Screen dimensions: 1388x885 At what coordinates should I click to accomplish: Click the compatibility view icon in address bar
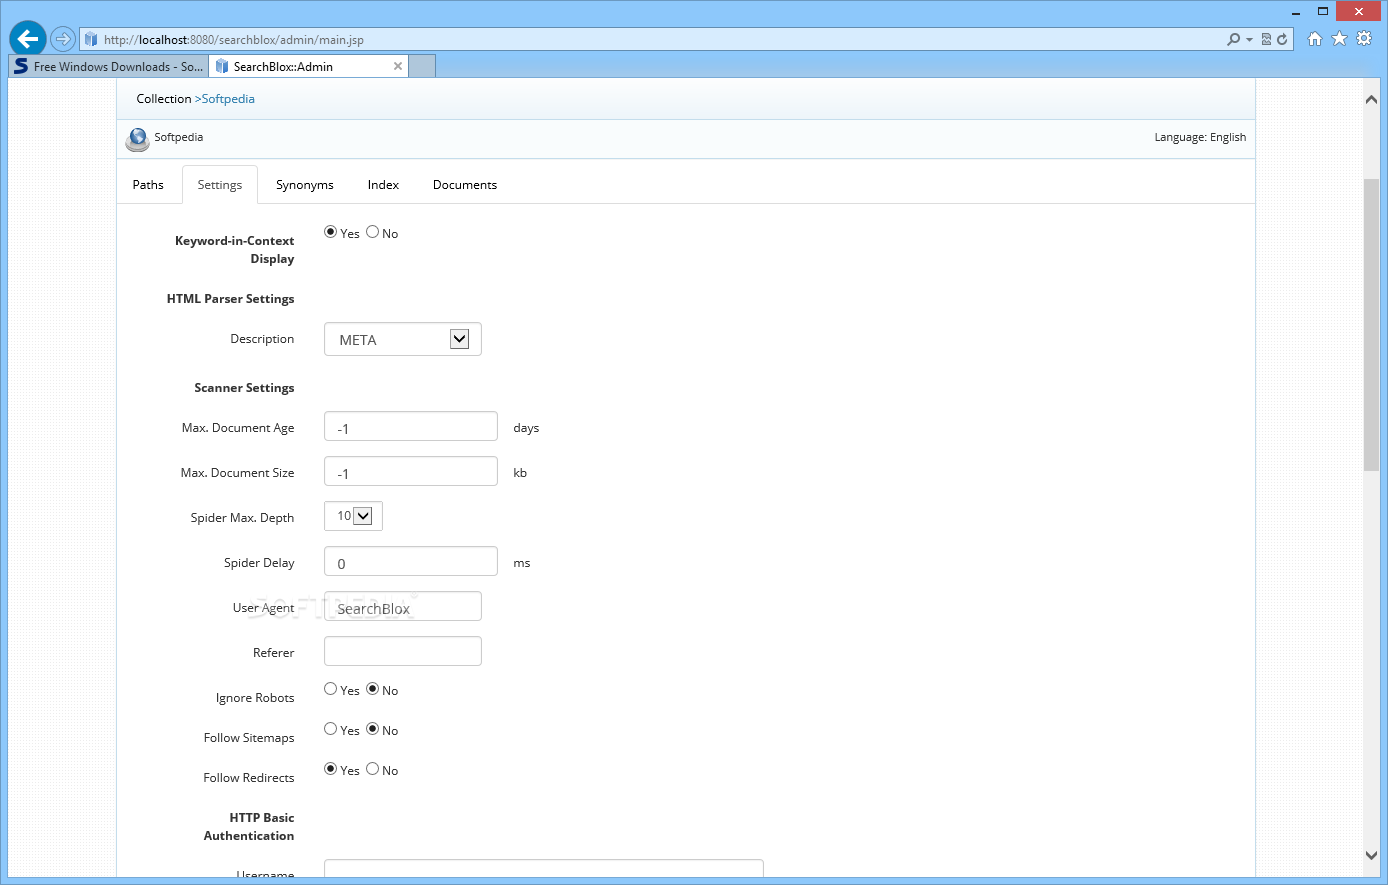coord(1266,39)
